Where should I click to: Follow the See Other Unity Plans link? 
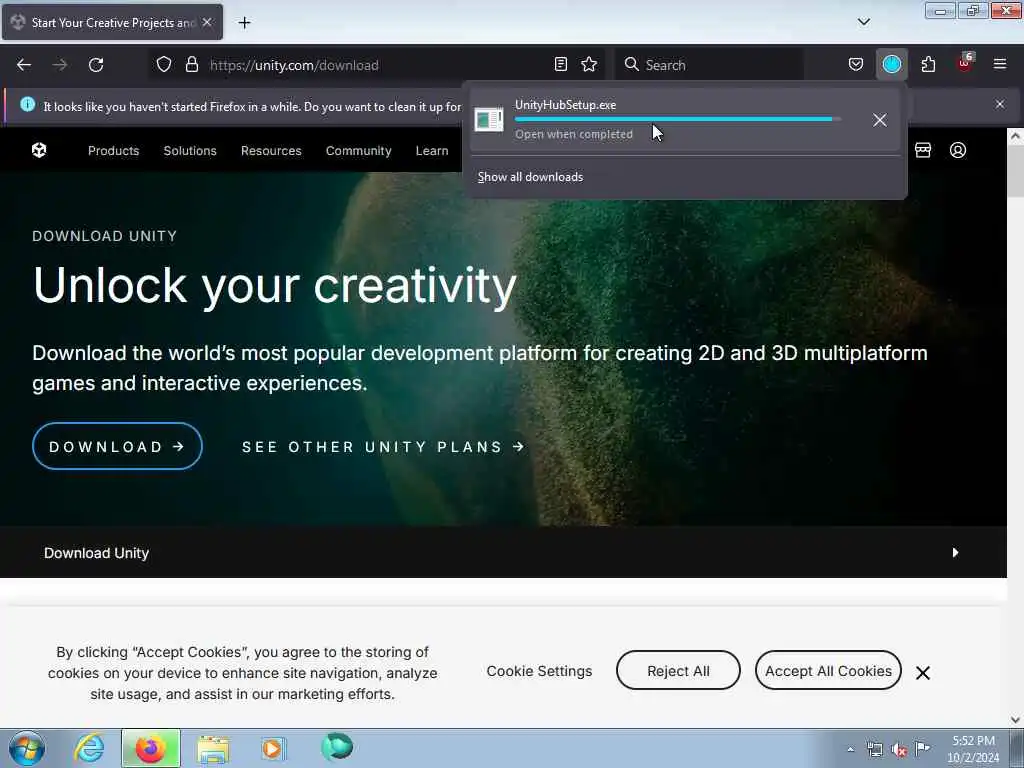pos(384,447)
